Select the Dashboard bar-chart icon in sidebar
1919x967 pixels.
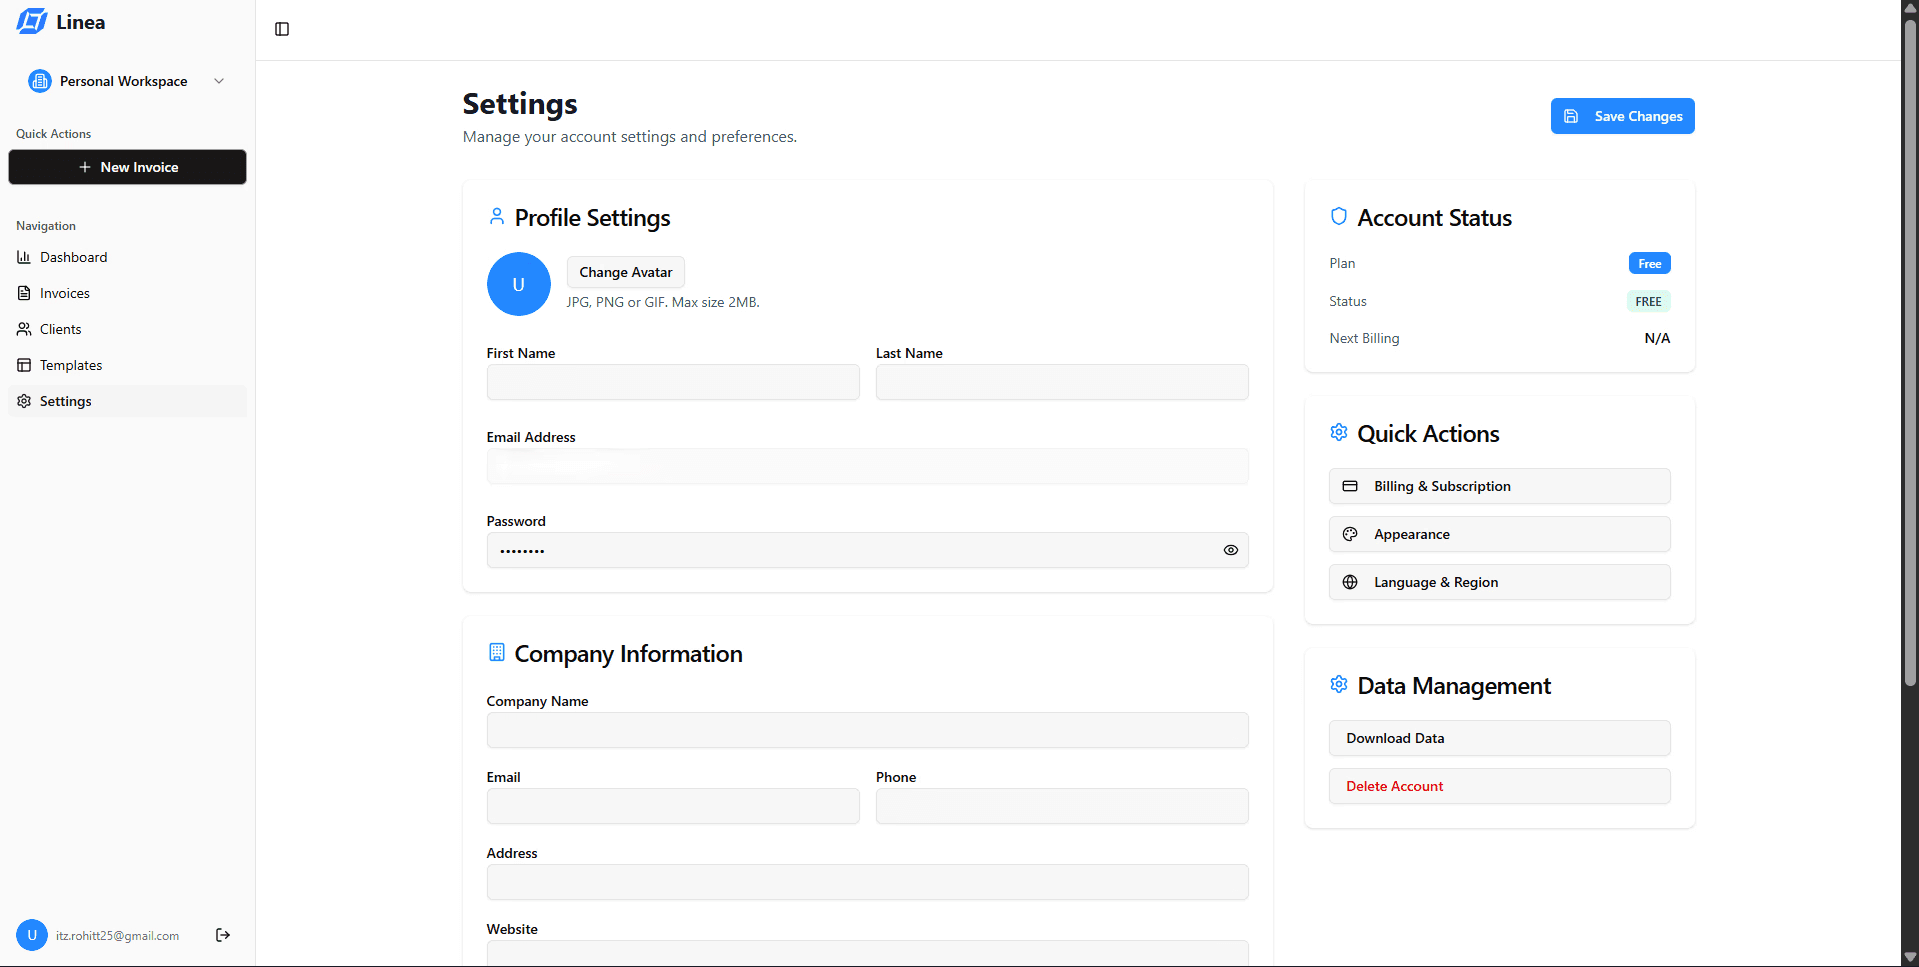[24, 257]
